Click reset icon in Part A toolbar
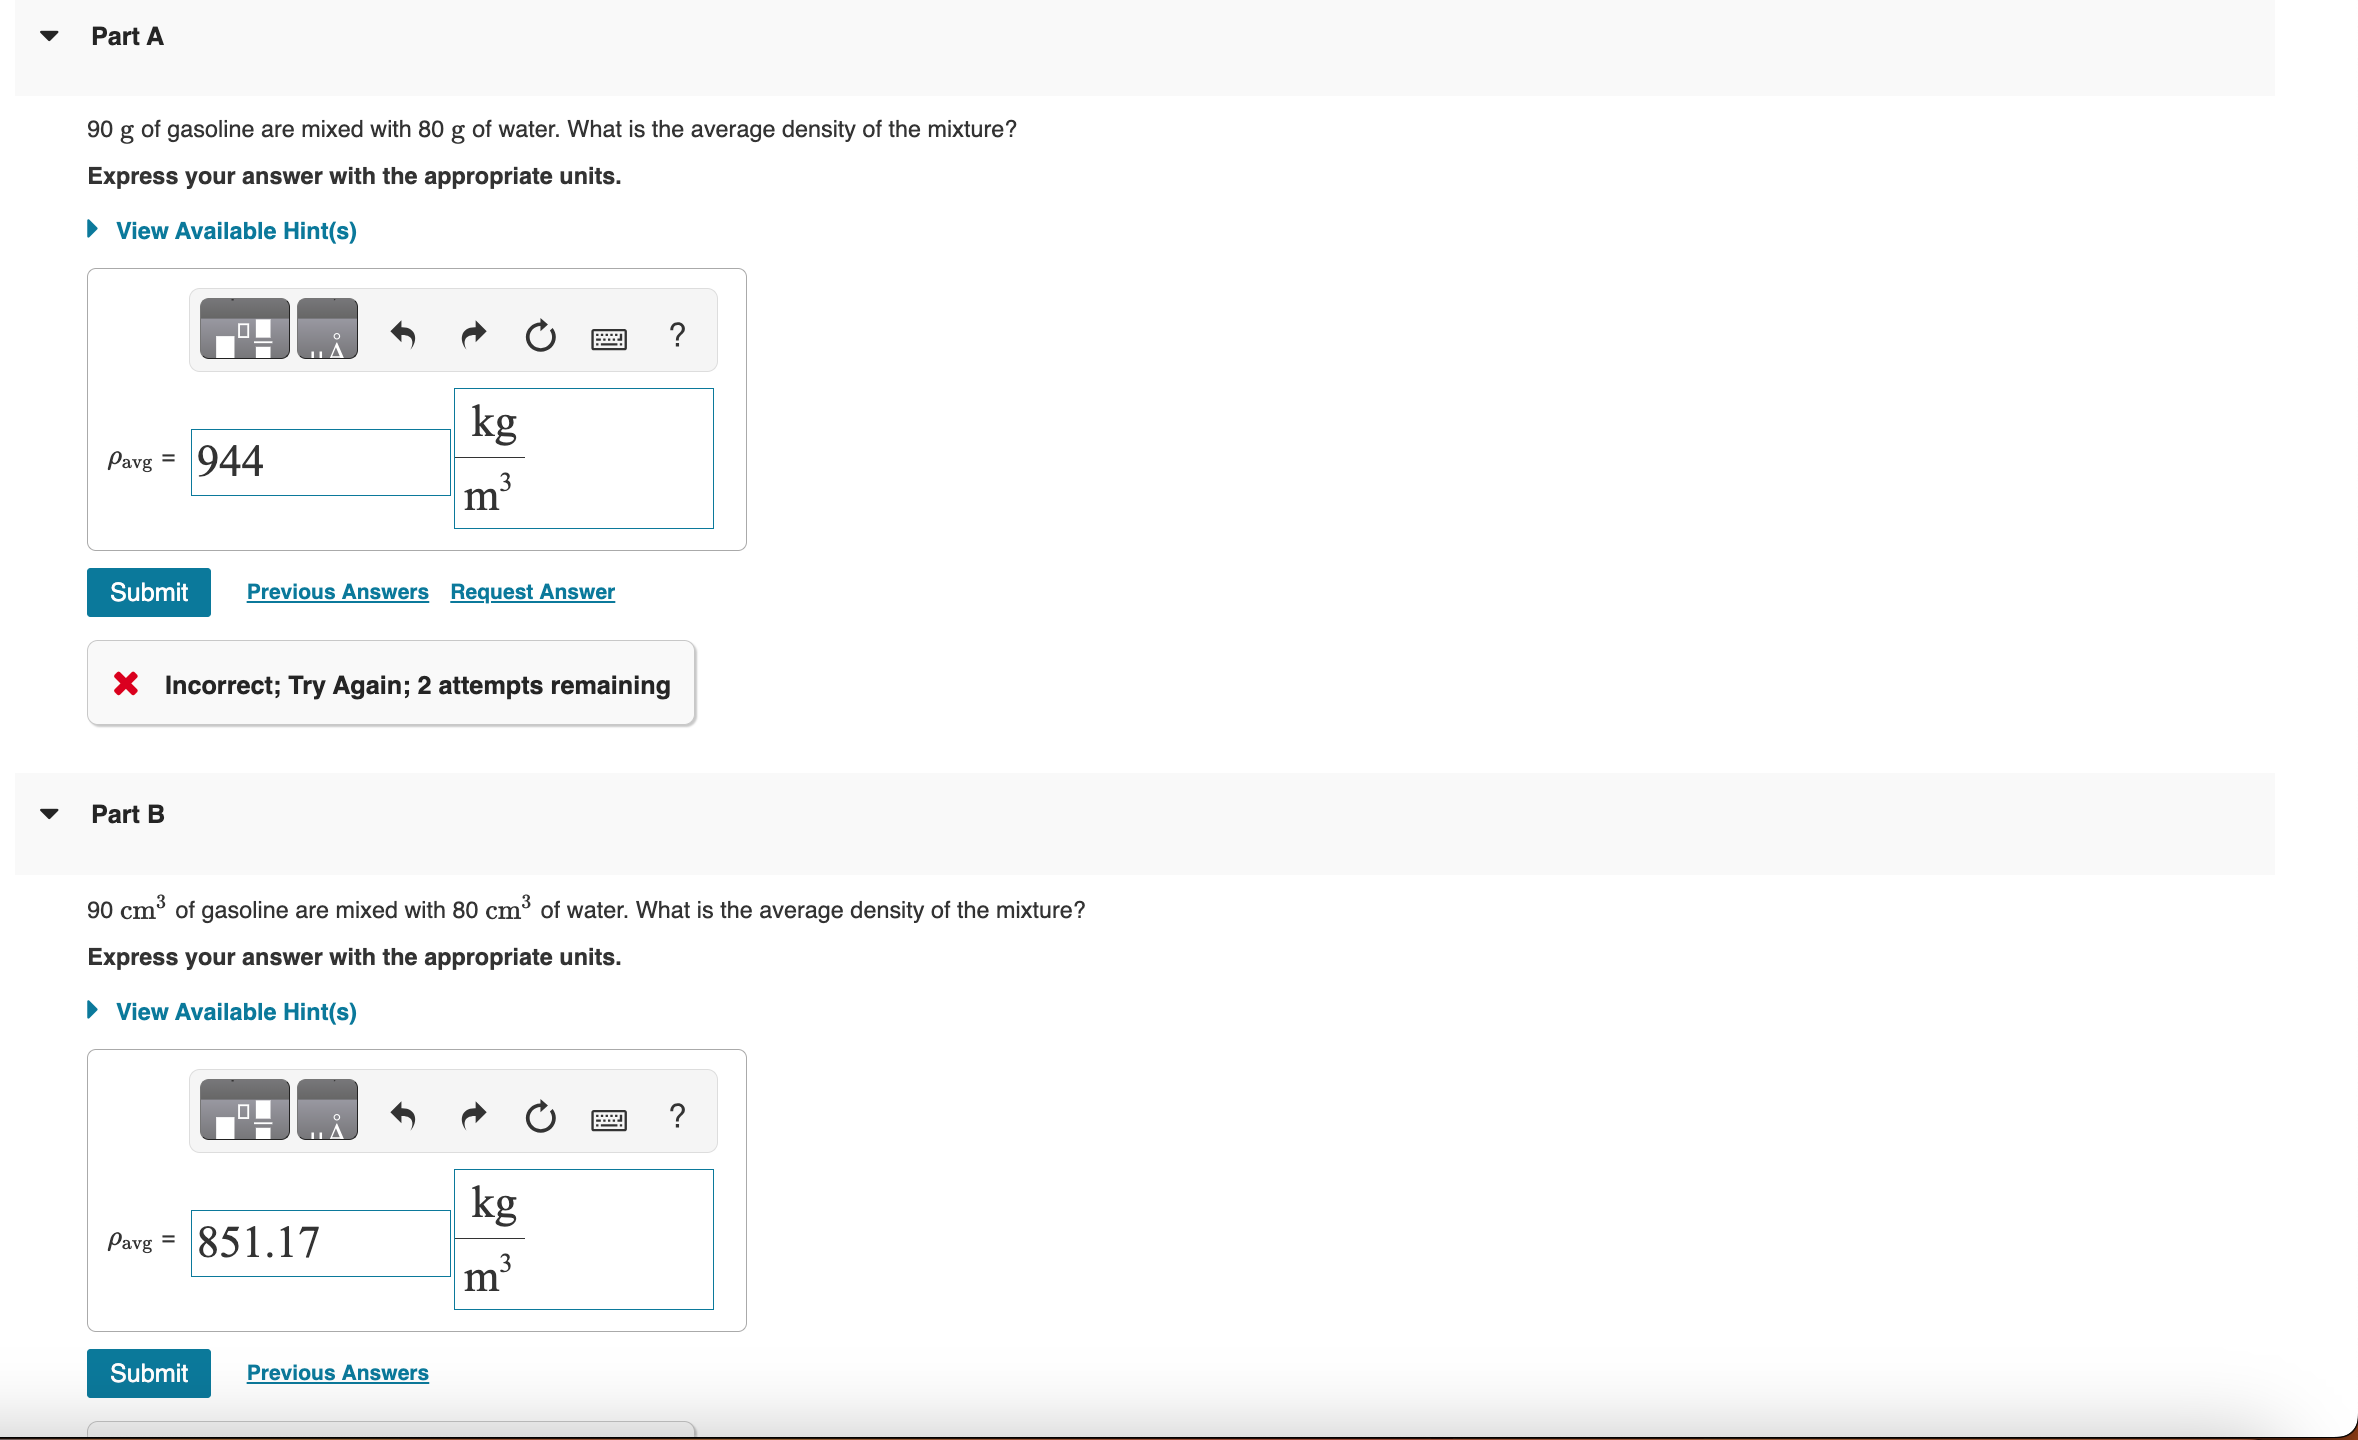This screenshot has height=1440, width=2358. point(540,336)
